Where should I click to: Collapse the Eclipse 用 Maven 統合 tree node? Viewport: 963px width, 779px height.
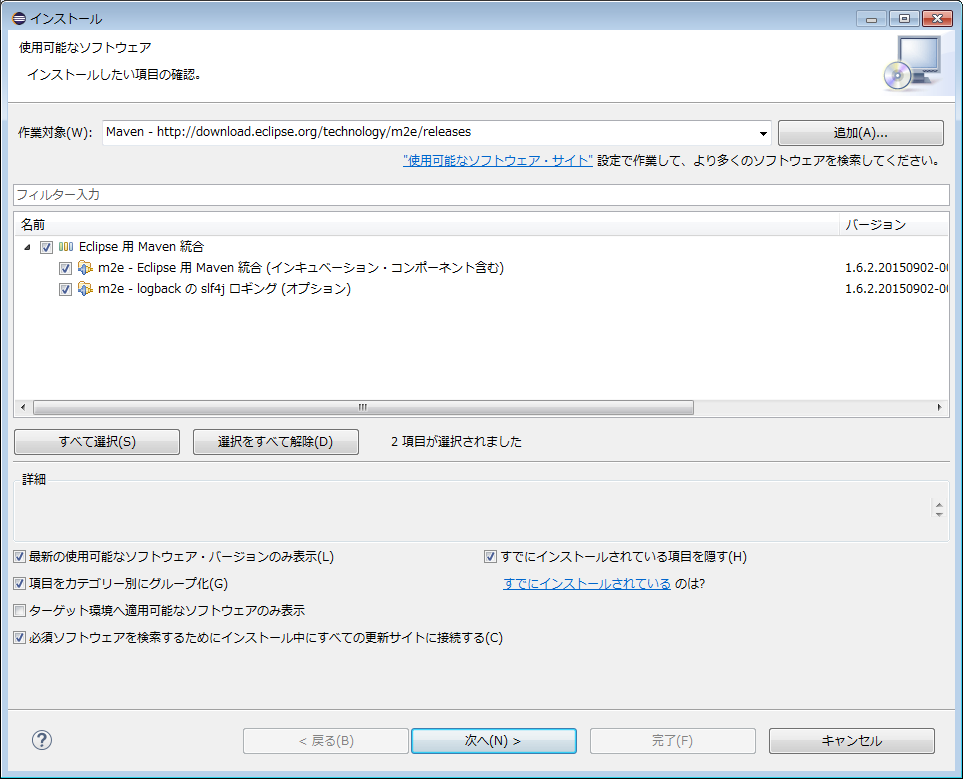27,247
